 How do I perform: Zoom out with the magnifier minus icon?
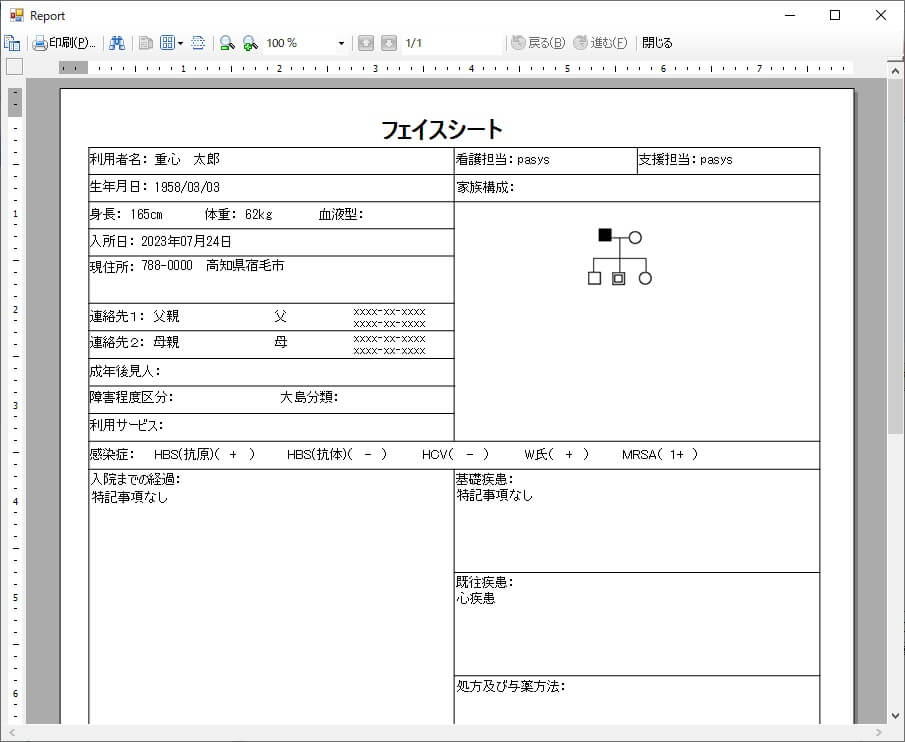[227, 43]
